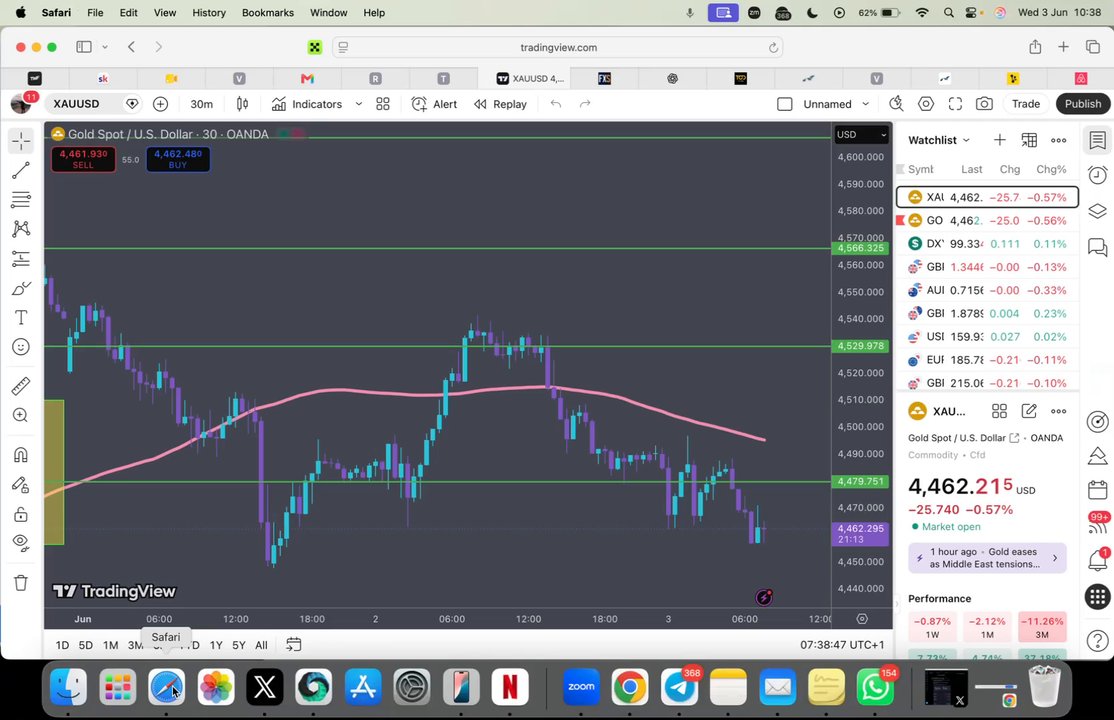
Task: Change the 30m timeframe interval
Action: click(x=202, y=104)
